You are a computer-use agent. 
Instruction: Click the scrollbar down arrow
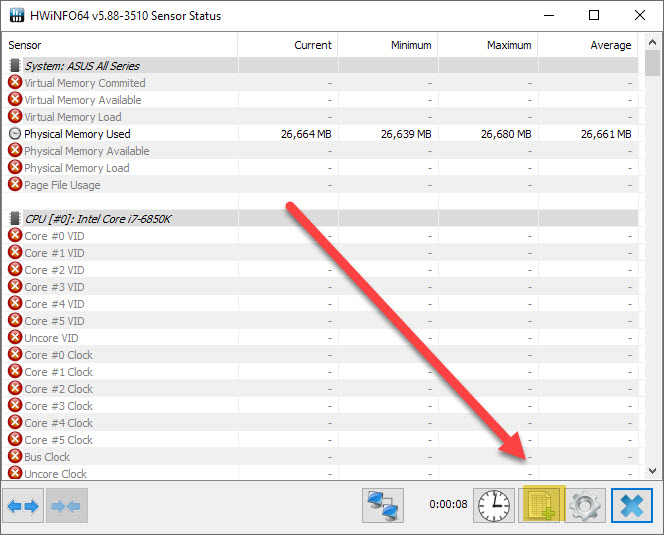click(653, 471)
